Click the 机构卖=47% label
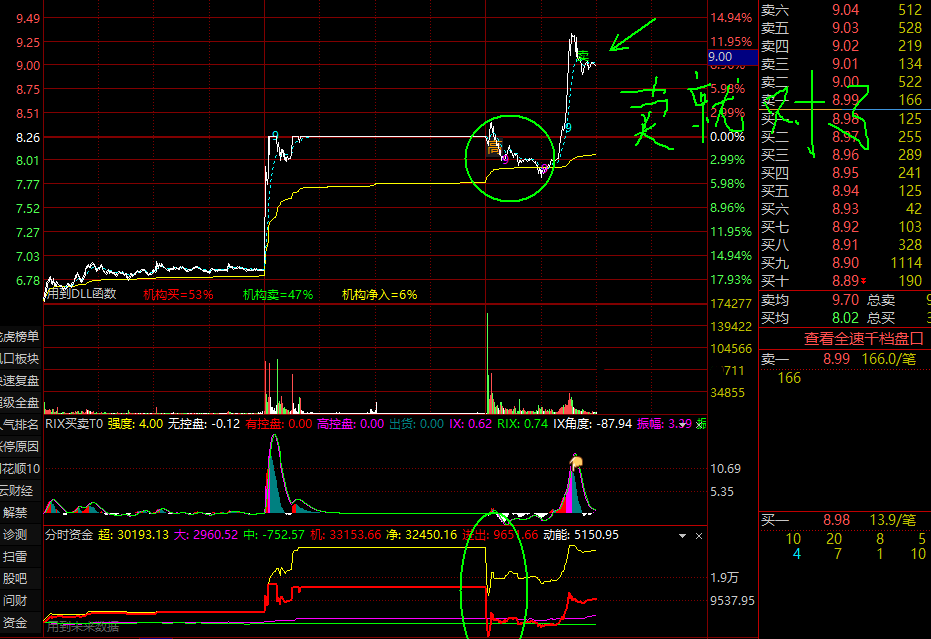Screen dimensions: 931x639 [x=278, y=295]
